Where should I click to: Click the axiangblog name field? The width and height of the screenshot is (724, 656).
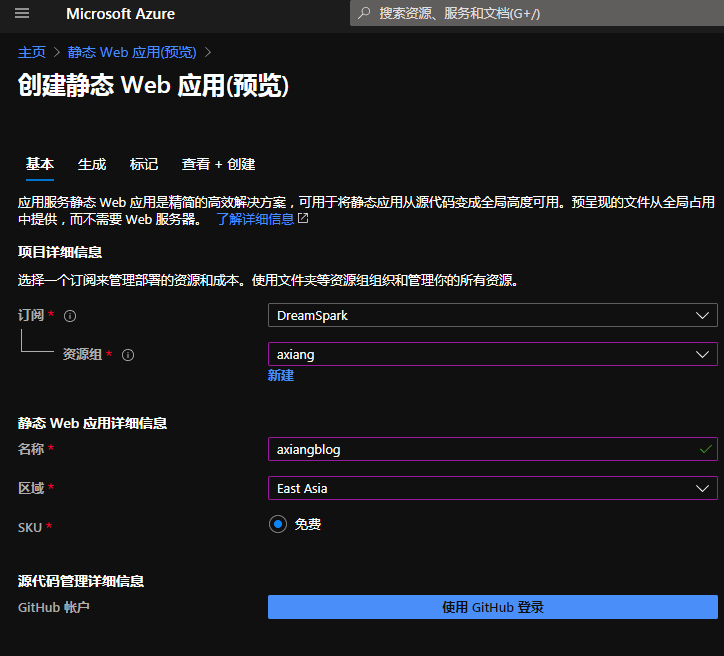pyautogui.click(x=493, y=449)
